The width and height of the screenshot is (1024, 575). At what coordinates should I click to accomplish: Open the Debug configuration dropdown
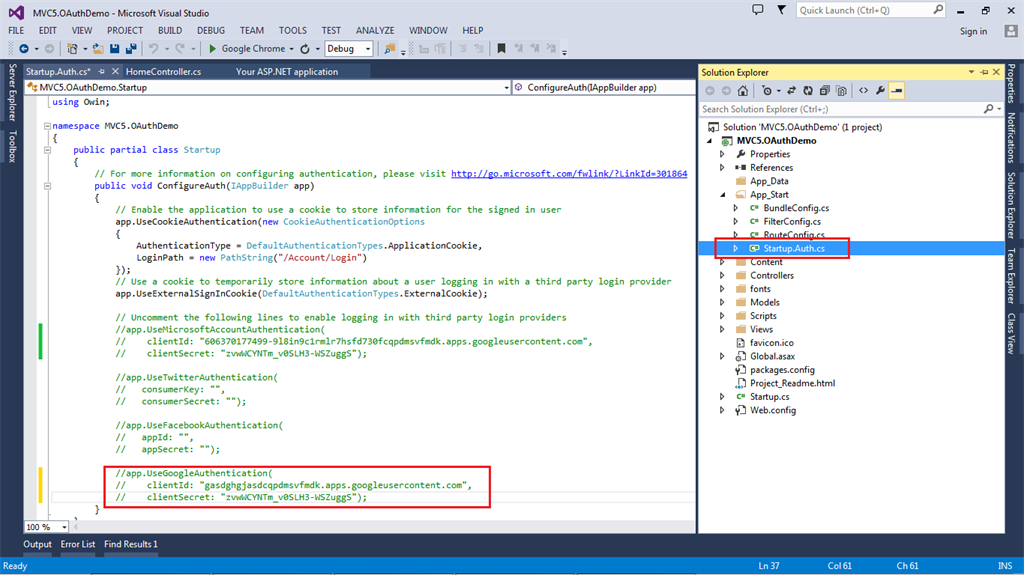[368, 48]
